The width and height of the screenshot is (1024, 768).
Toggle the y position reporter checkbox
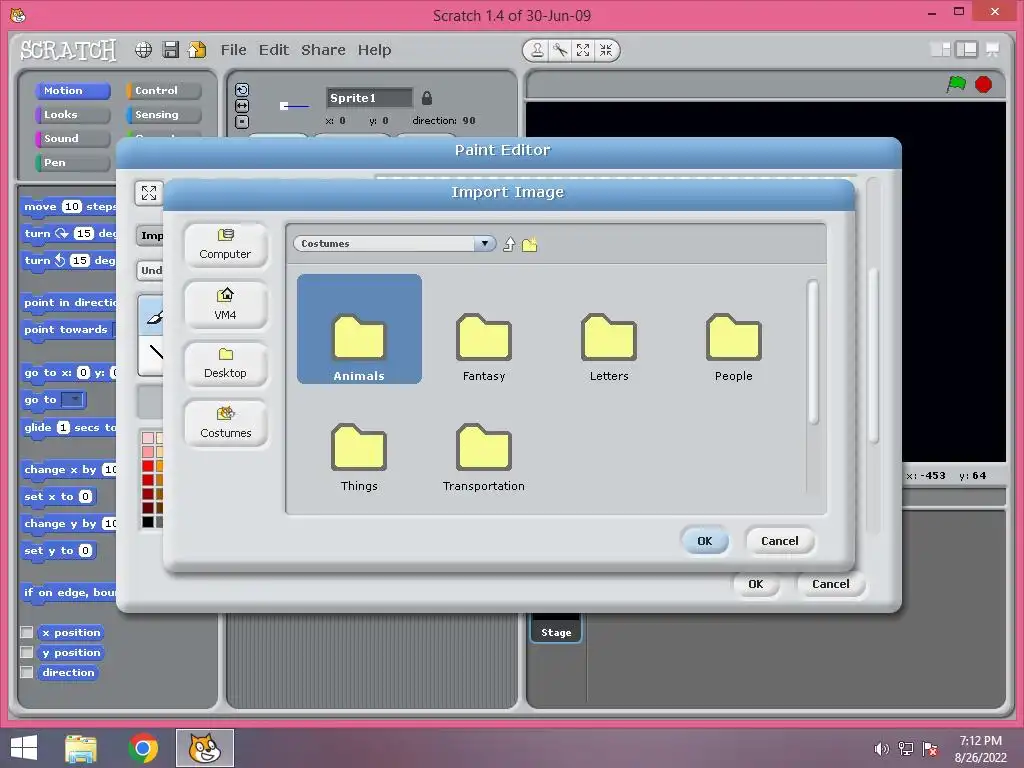click(27, 652)
